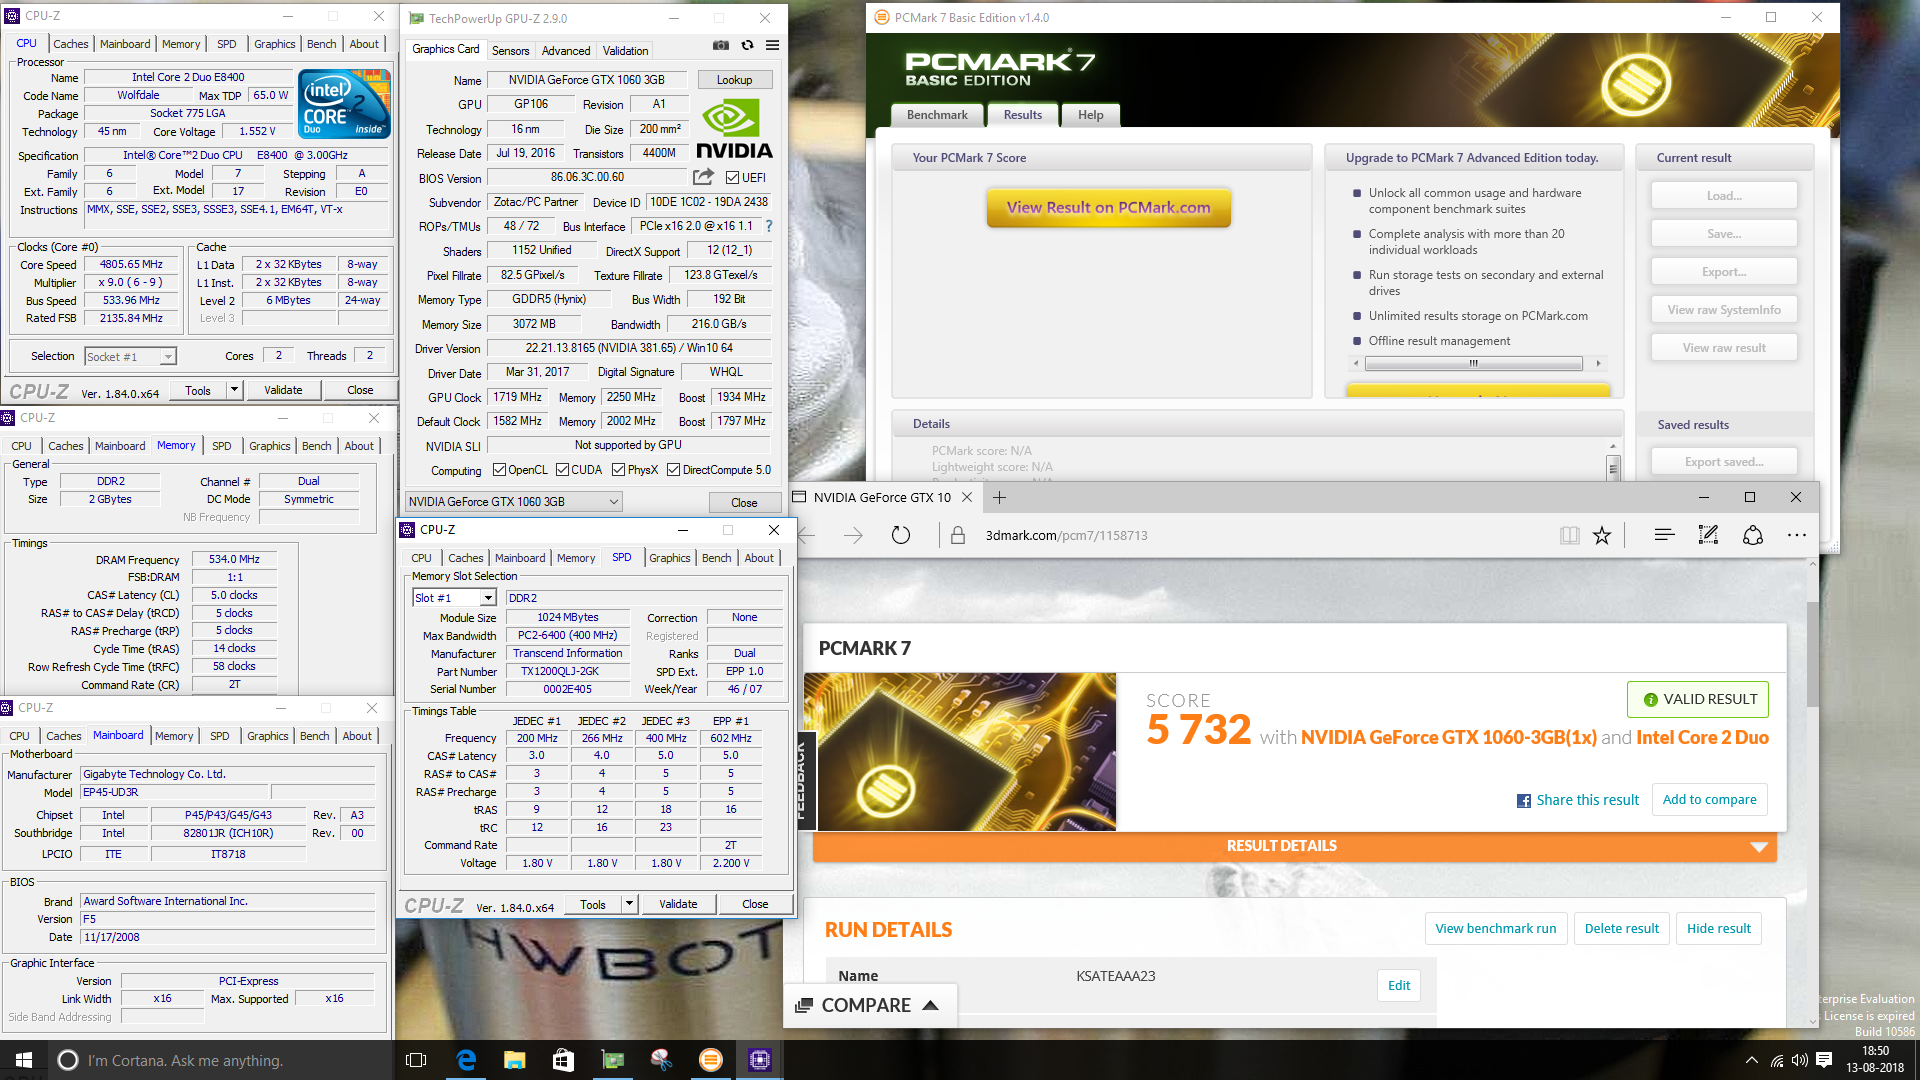Viewport: 1920px width, 1080px height.
Task: Open File Explorer from the taskbar
Action: (515, 1060)
